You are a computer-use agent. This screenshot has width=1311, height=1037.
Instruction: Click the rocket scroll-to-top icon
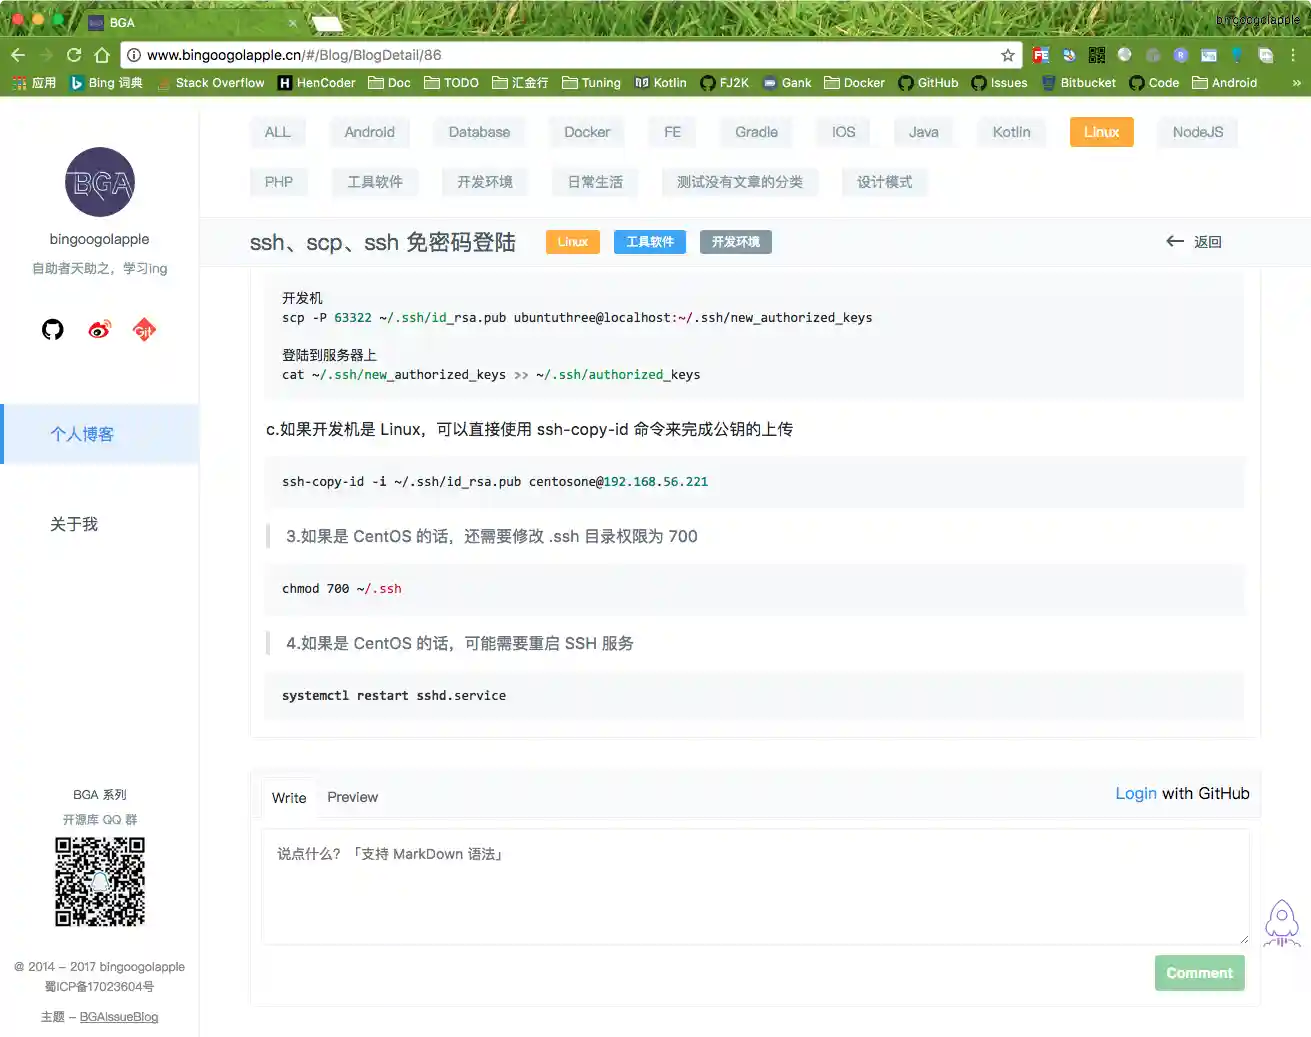coord(1281,924)
